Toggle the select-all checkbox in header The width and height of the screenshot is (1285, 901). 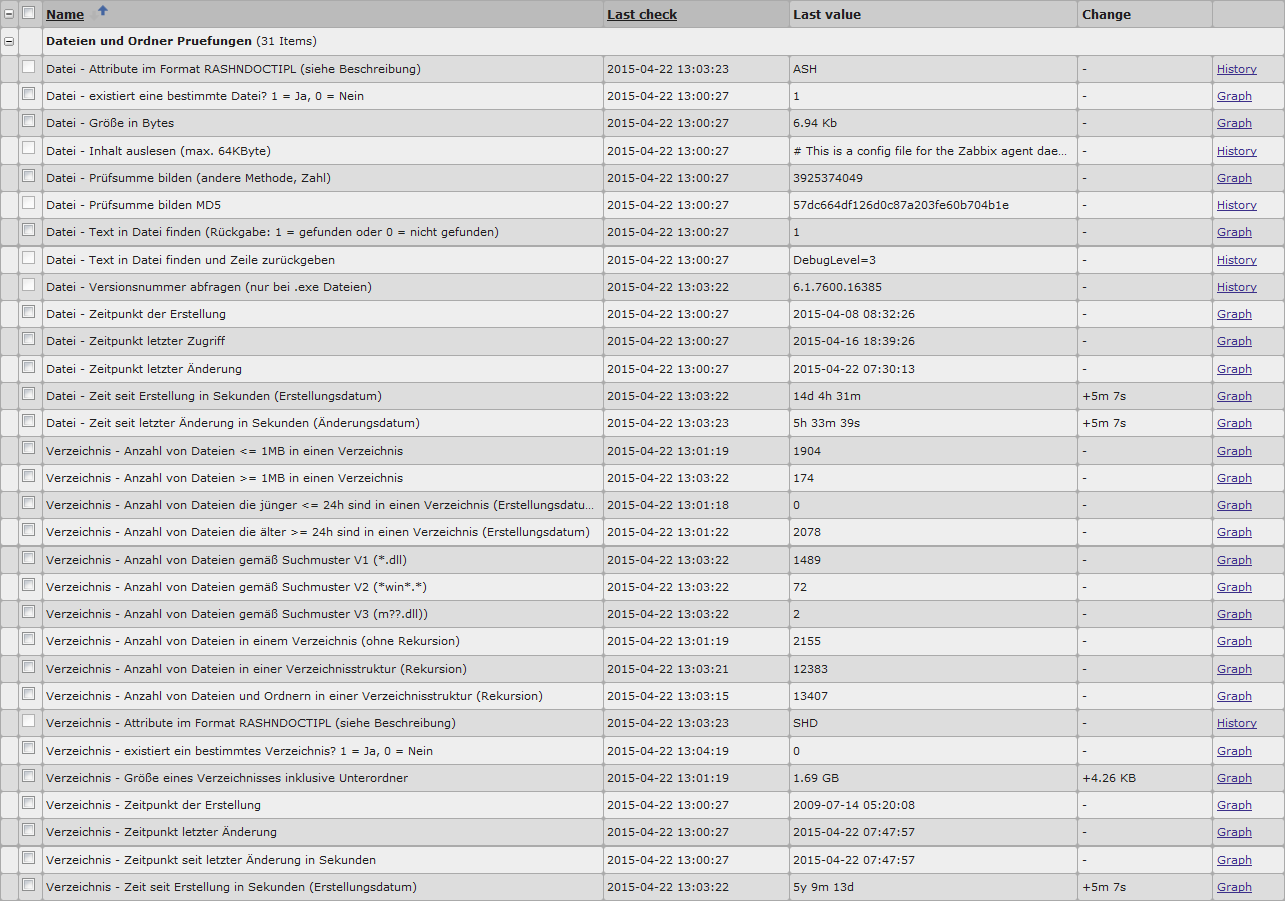(28, 13)
